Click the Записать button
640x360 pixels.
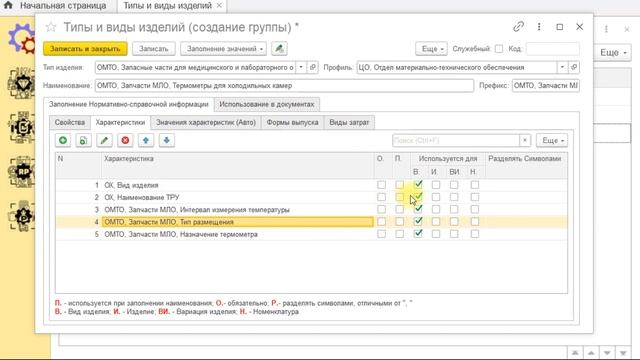pyautogui.click(x=153, y=49)
